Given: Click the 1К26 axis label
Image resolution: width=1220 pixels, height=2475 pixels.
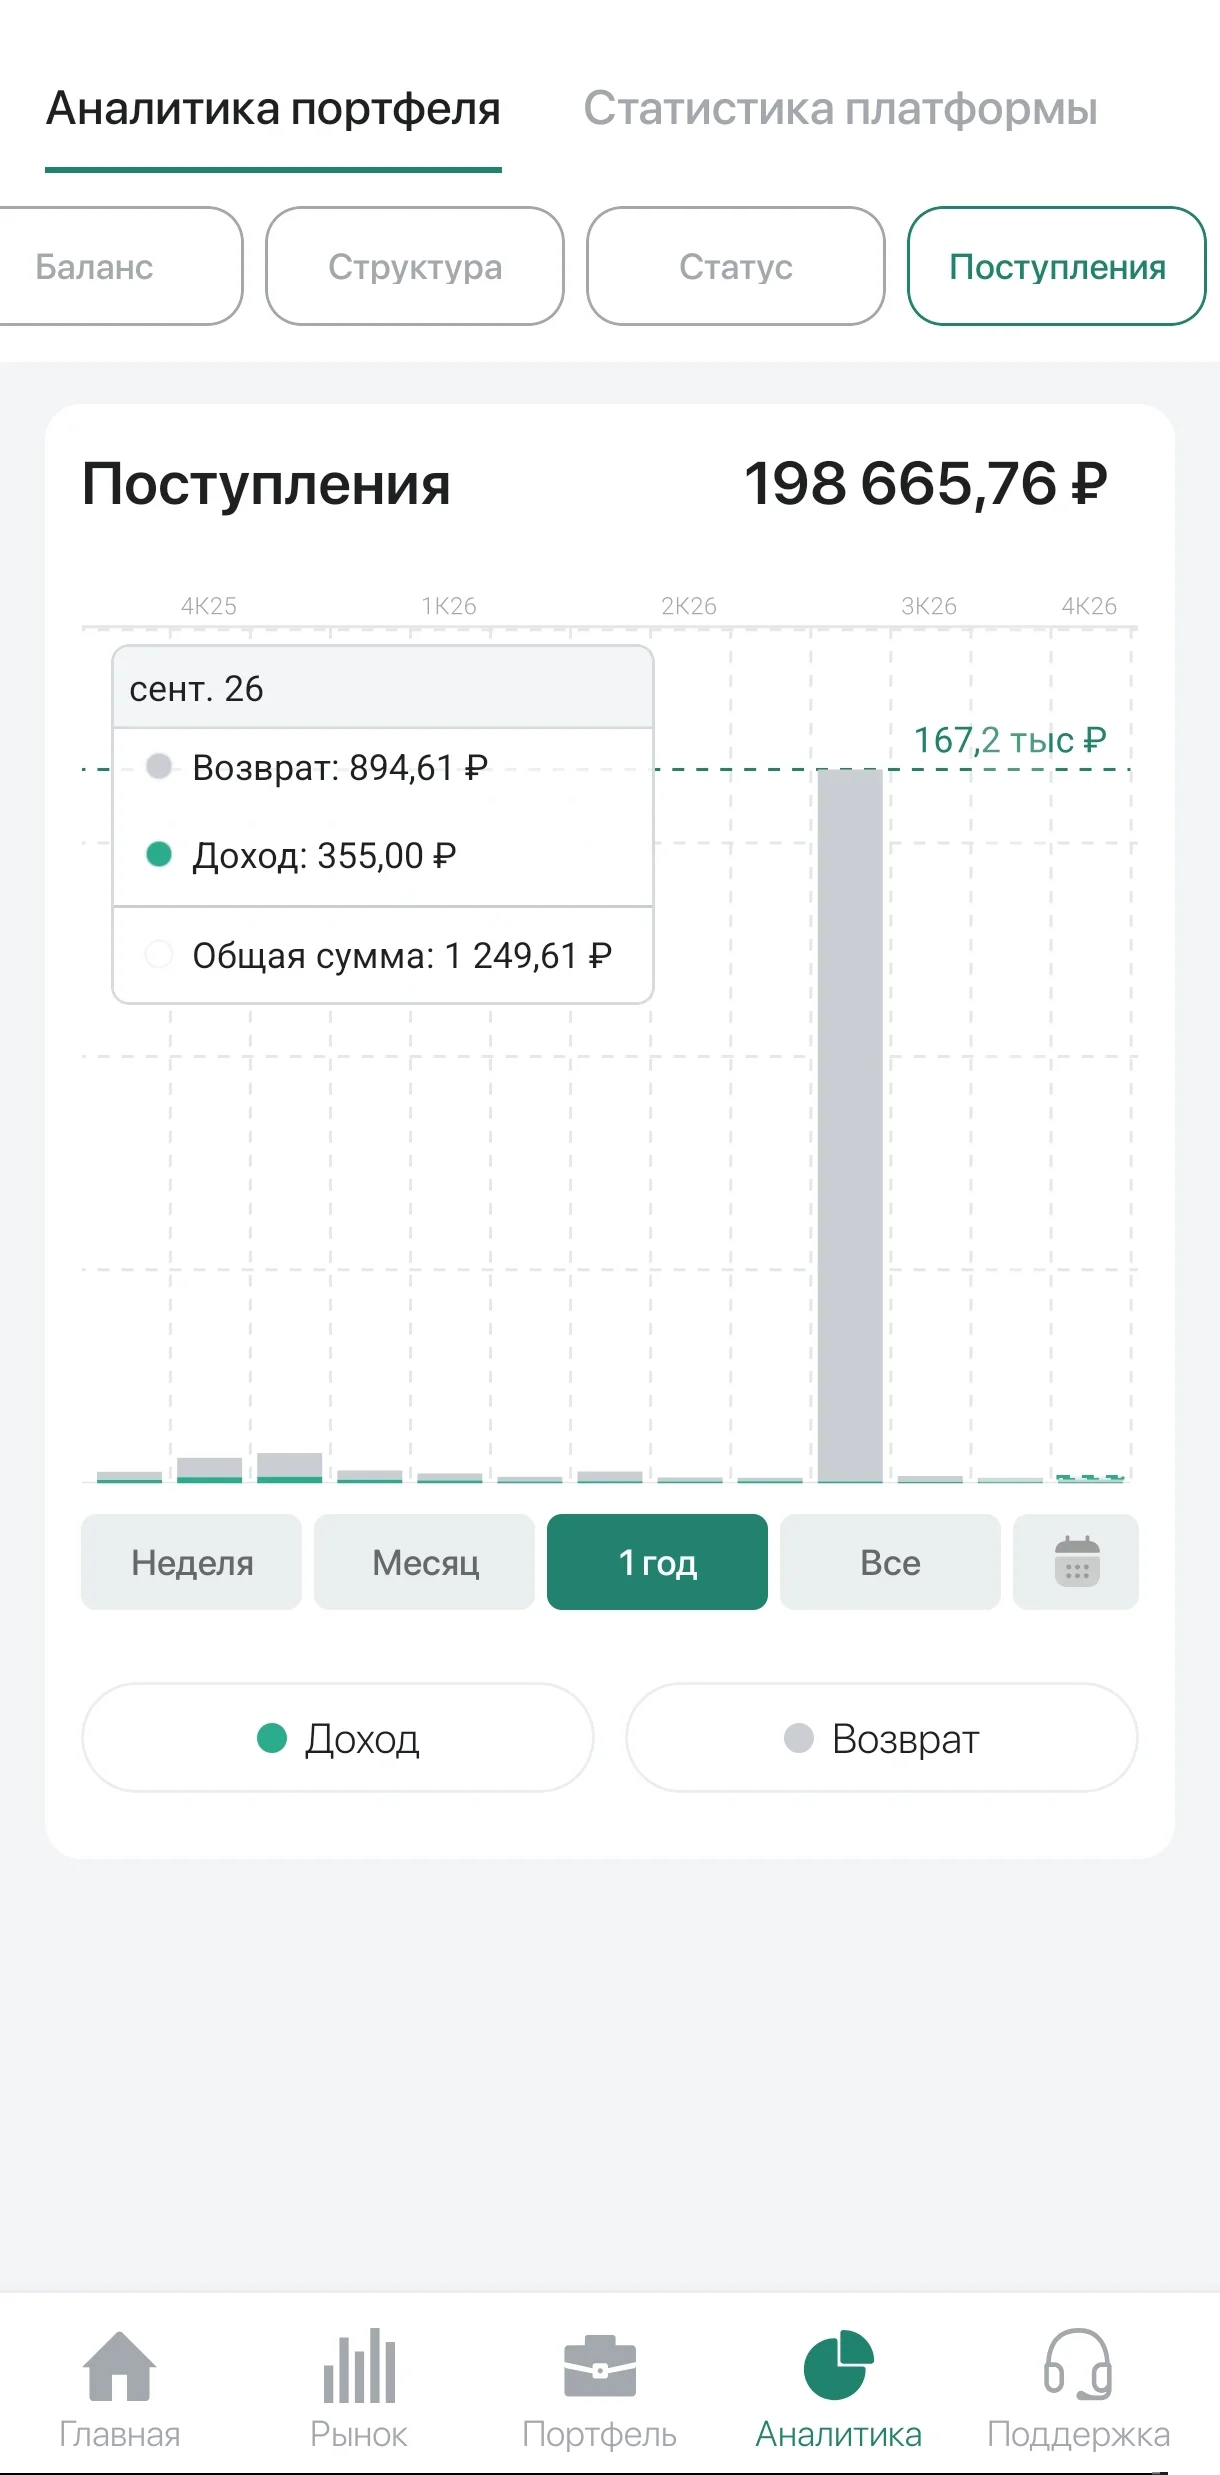Looking at the screenshot, I should tap(449, 606).
